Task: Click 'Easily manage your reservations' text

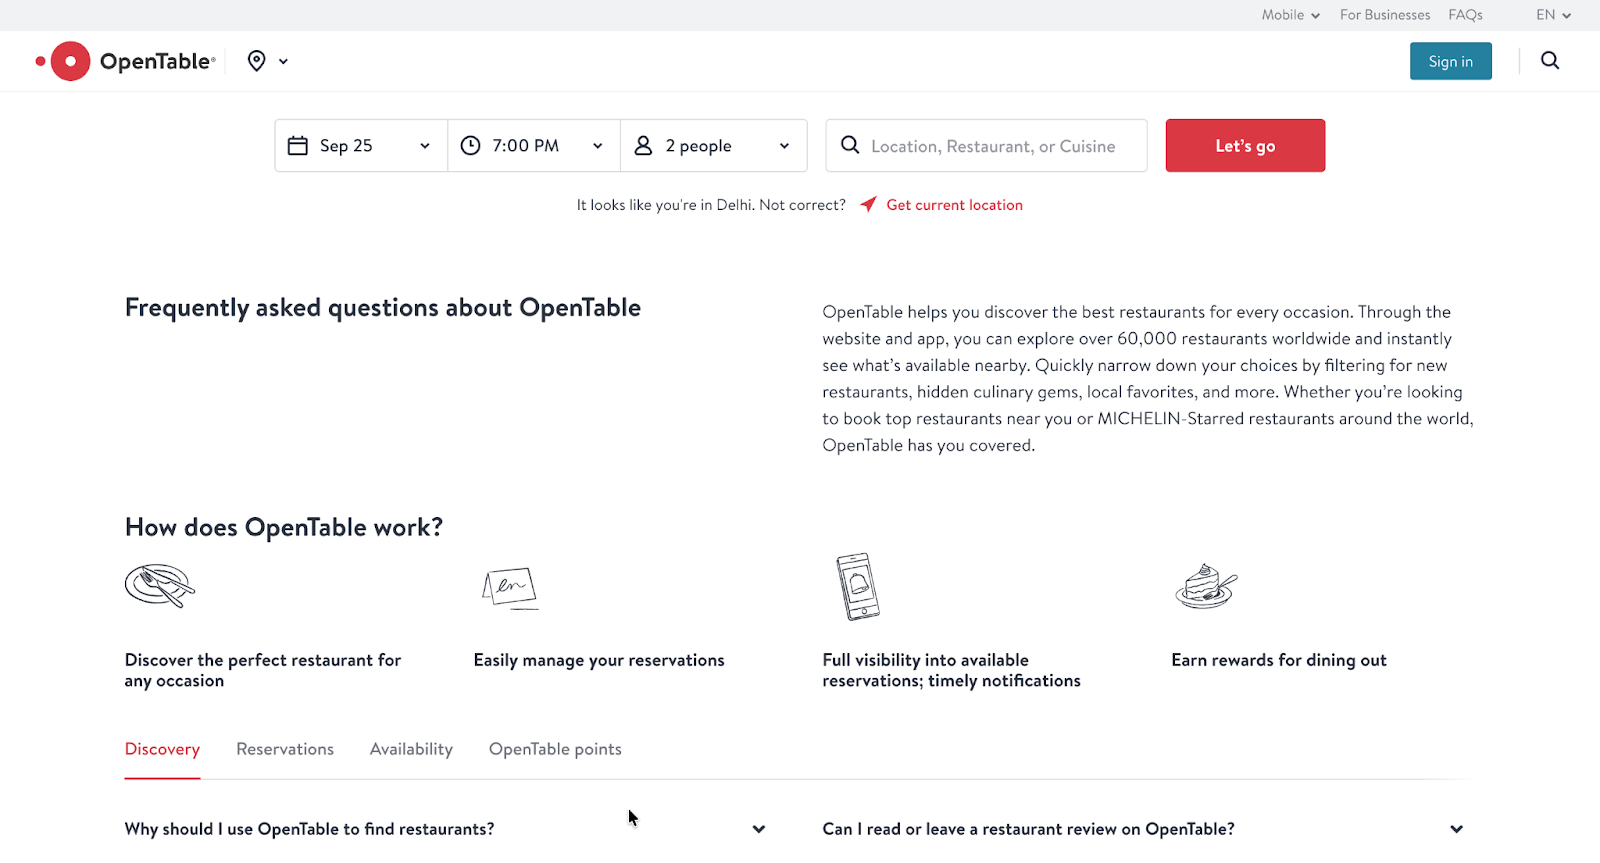Action: click(x=599, y=660)
